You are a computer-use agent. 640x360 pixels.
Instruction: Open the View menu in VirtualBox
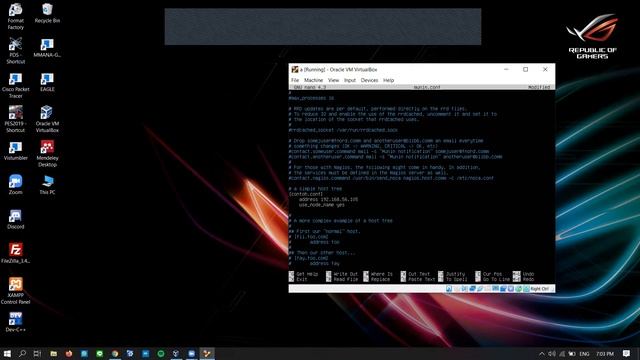tap(333, 80)
